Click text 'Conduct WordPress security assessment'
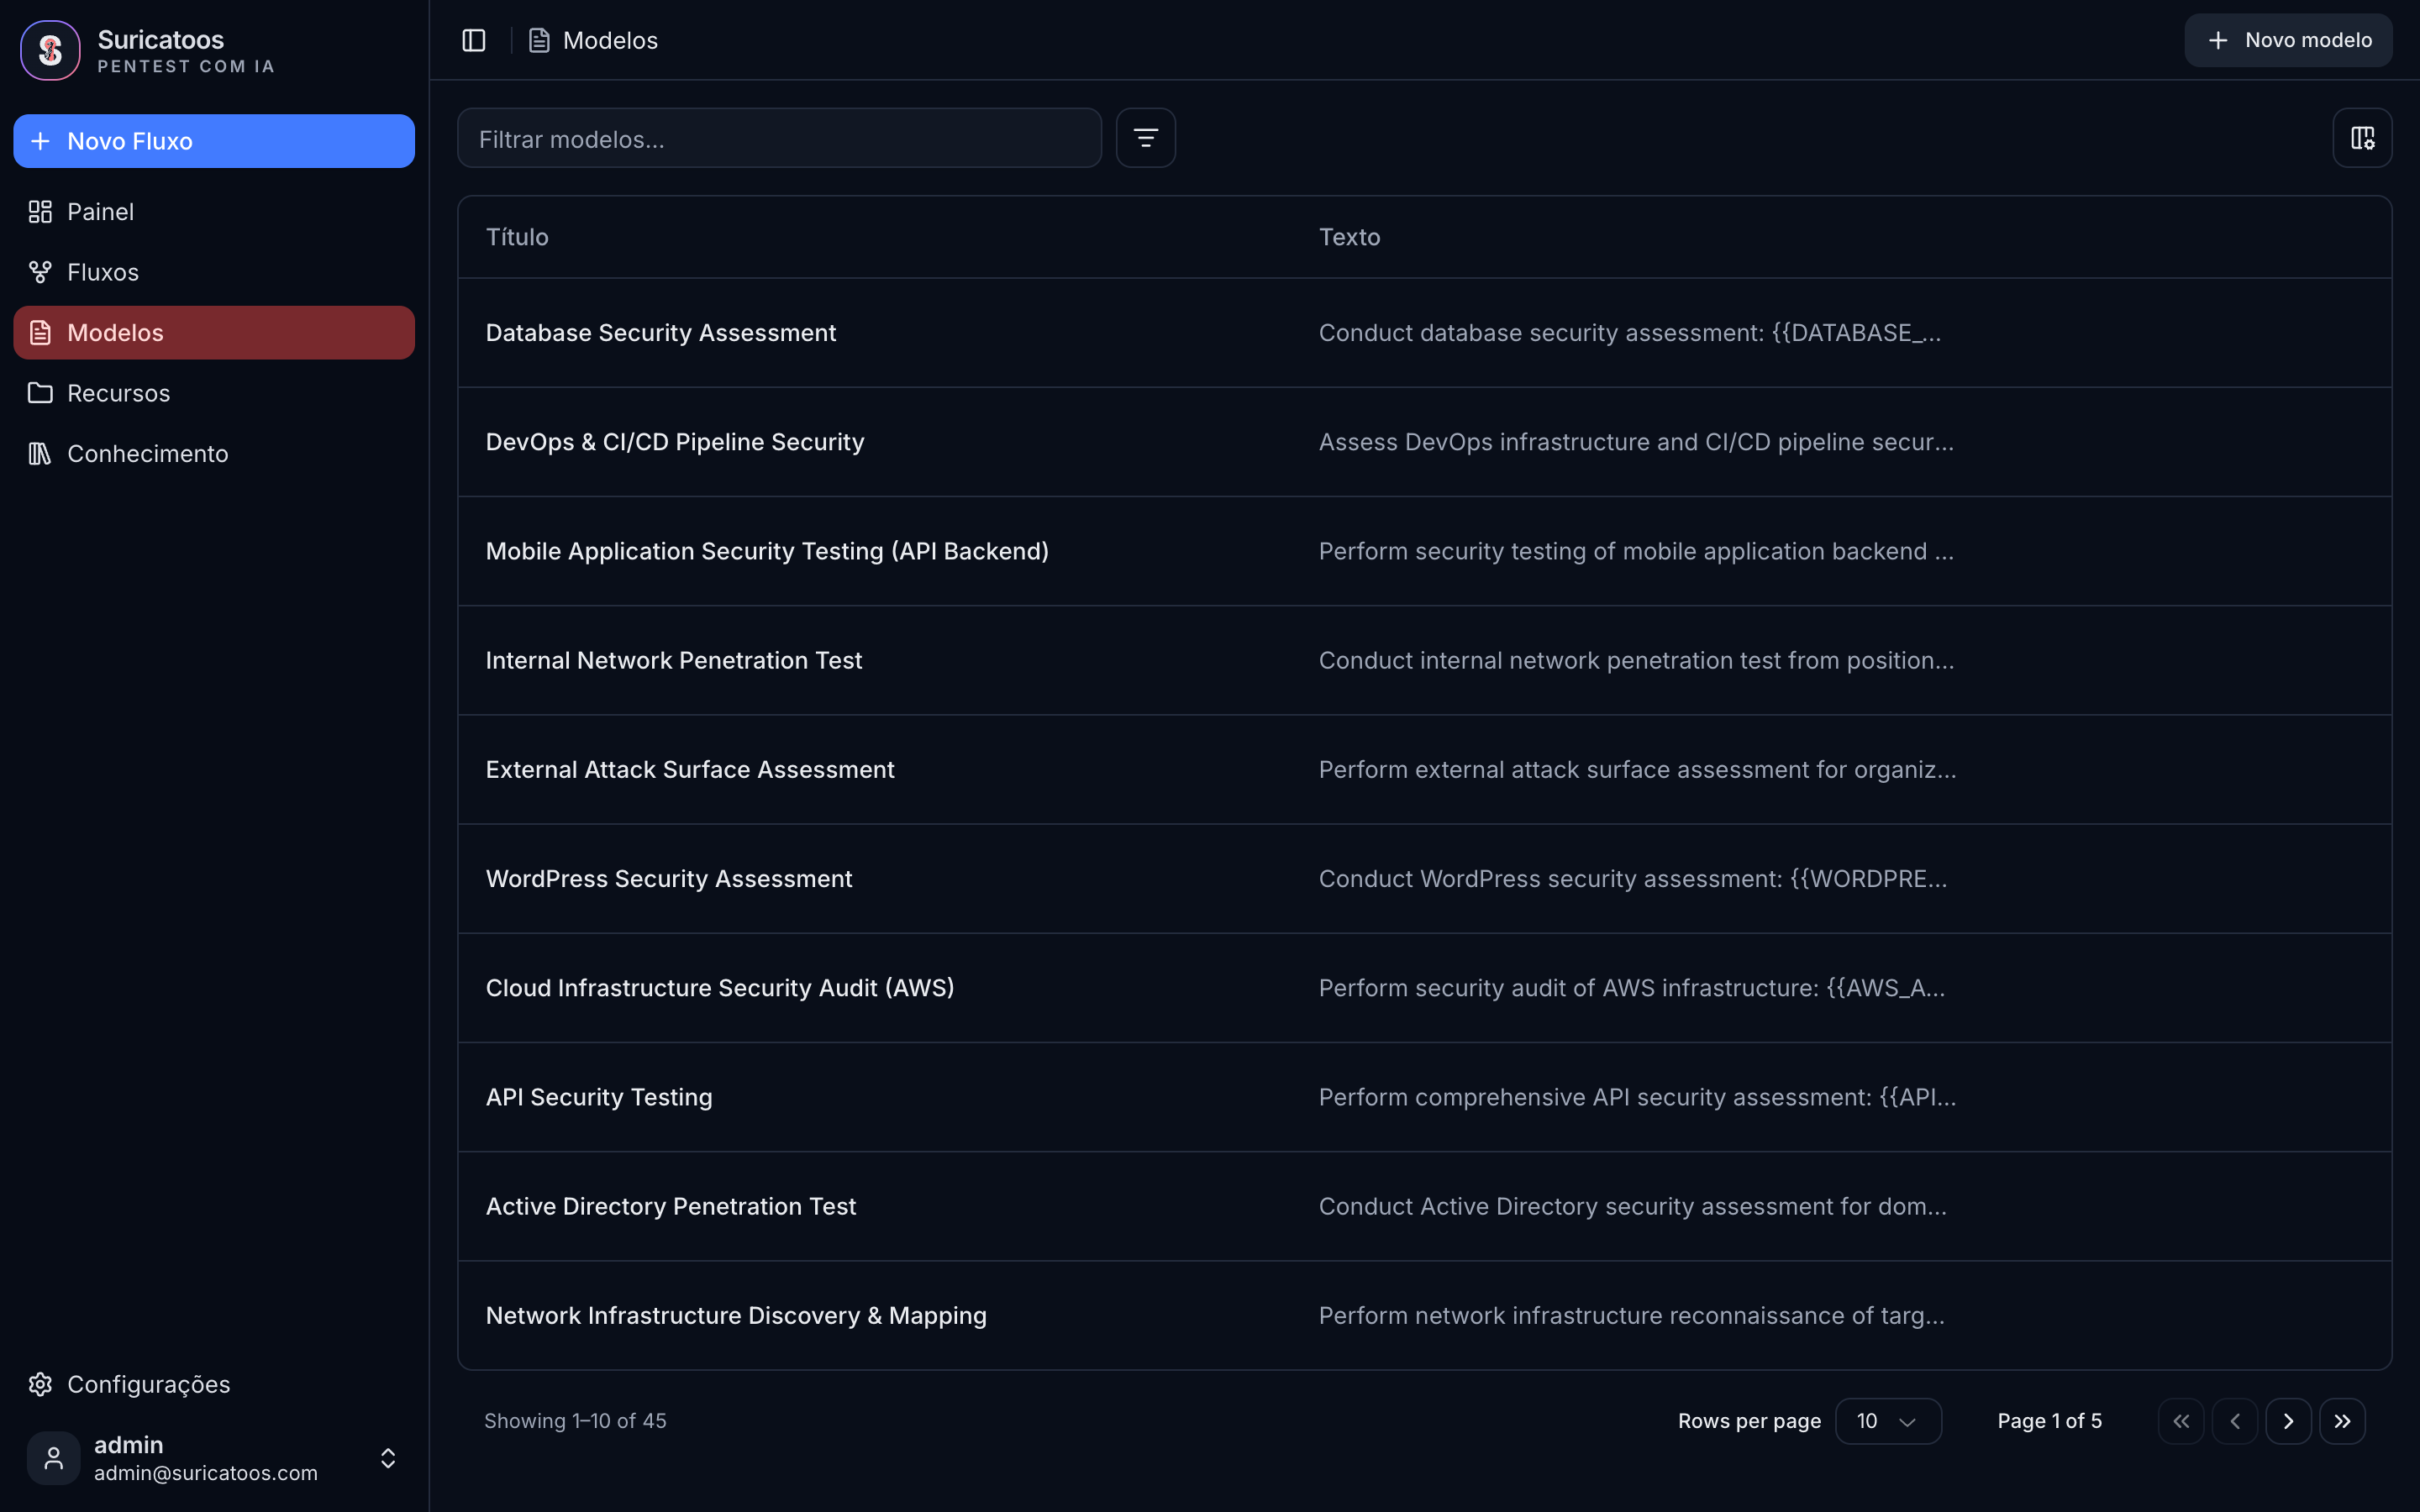This screenshot has width=2420, height=1512. 1550,878
